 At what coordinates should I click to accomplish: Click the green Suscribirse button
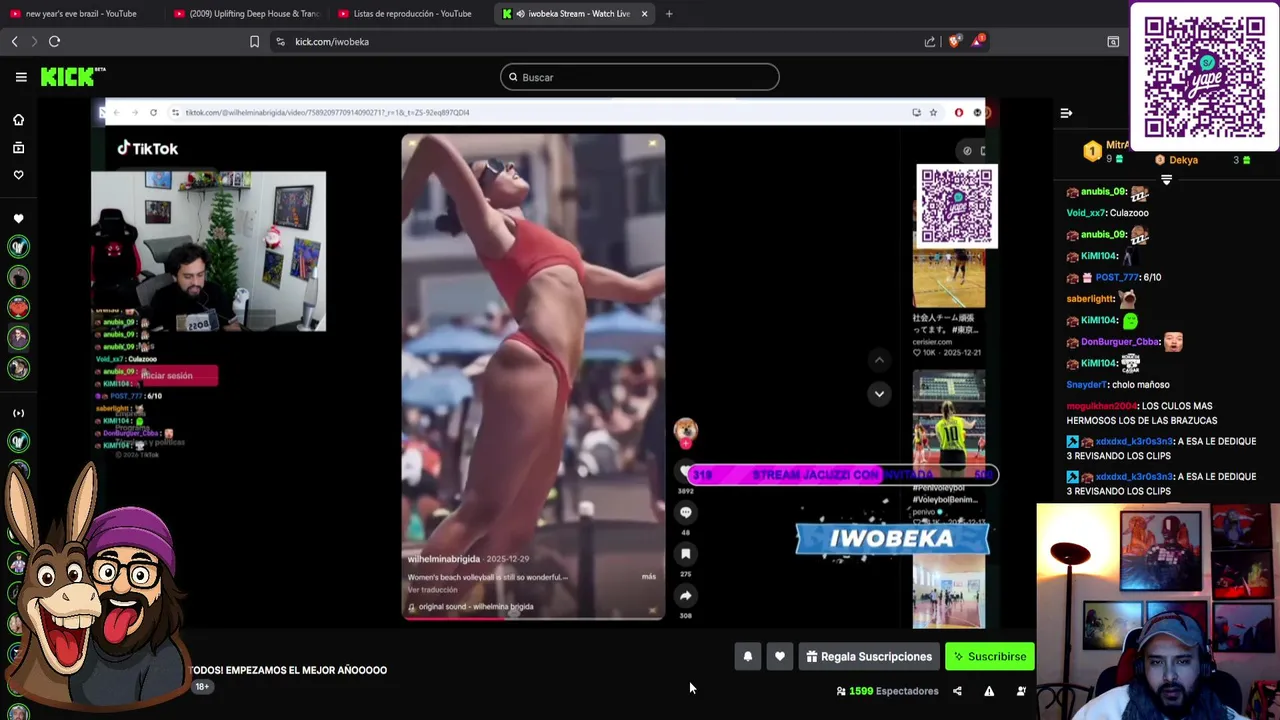pyautogui.click(x=989, y=657)
